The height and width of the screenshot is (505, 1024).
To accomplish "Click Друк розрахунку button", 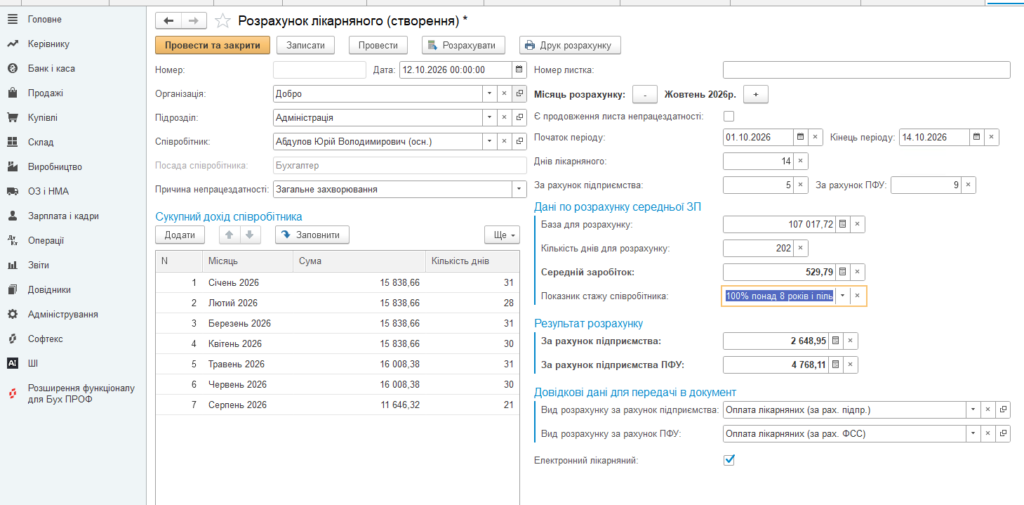I will pyautogui.click(x=569, y=45).
